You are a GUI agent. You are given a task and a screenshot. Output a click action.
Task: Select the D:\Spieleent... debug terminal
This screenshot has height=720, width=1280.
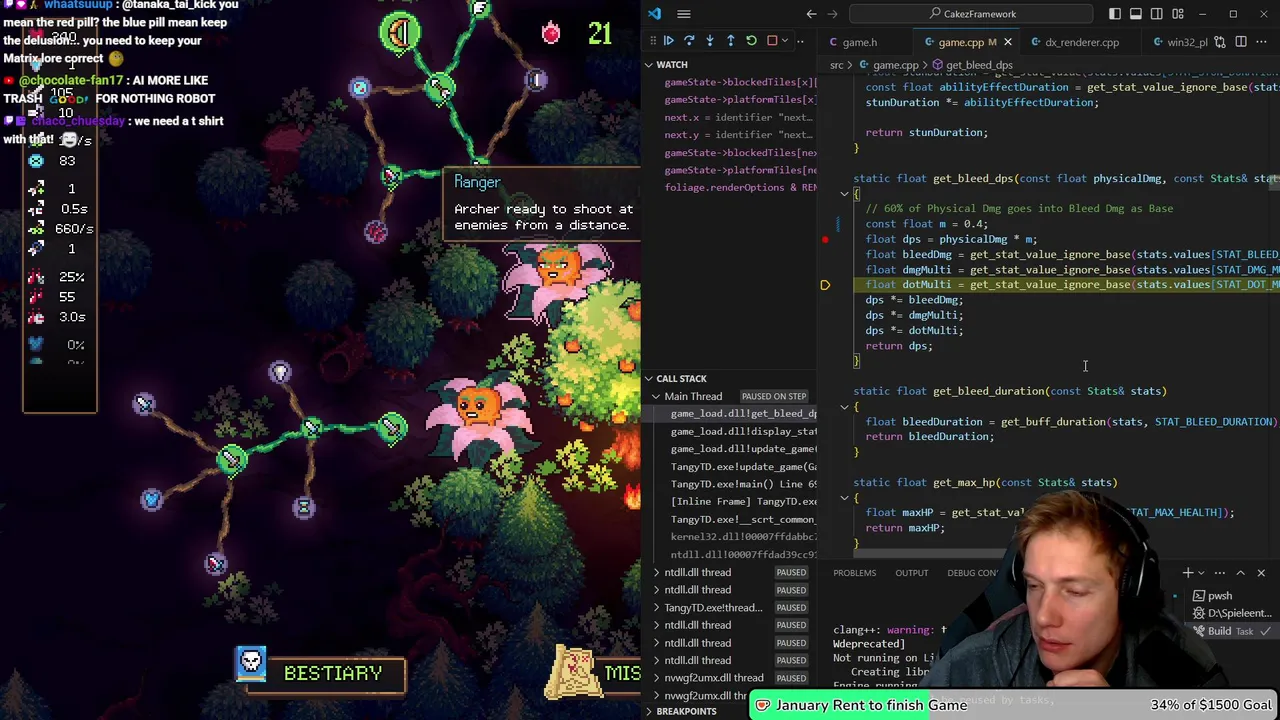(1230, 613)
